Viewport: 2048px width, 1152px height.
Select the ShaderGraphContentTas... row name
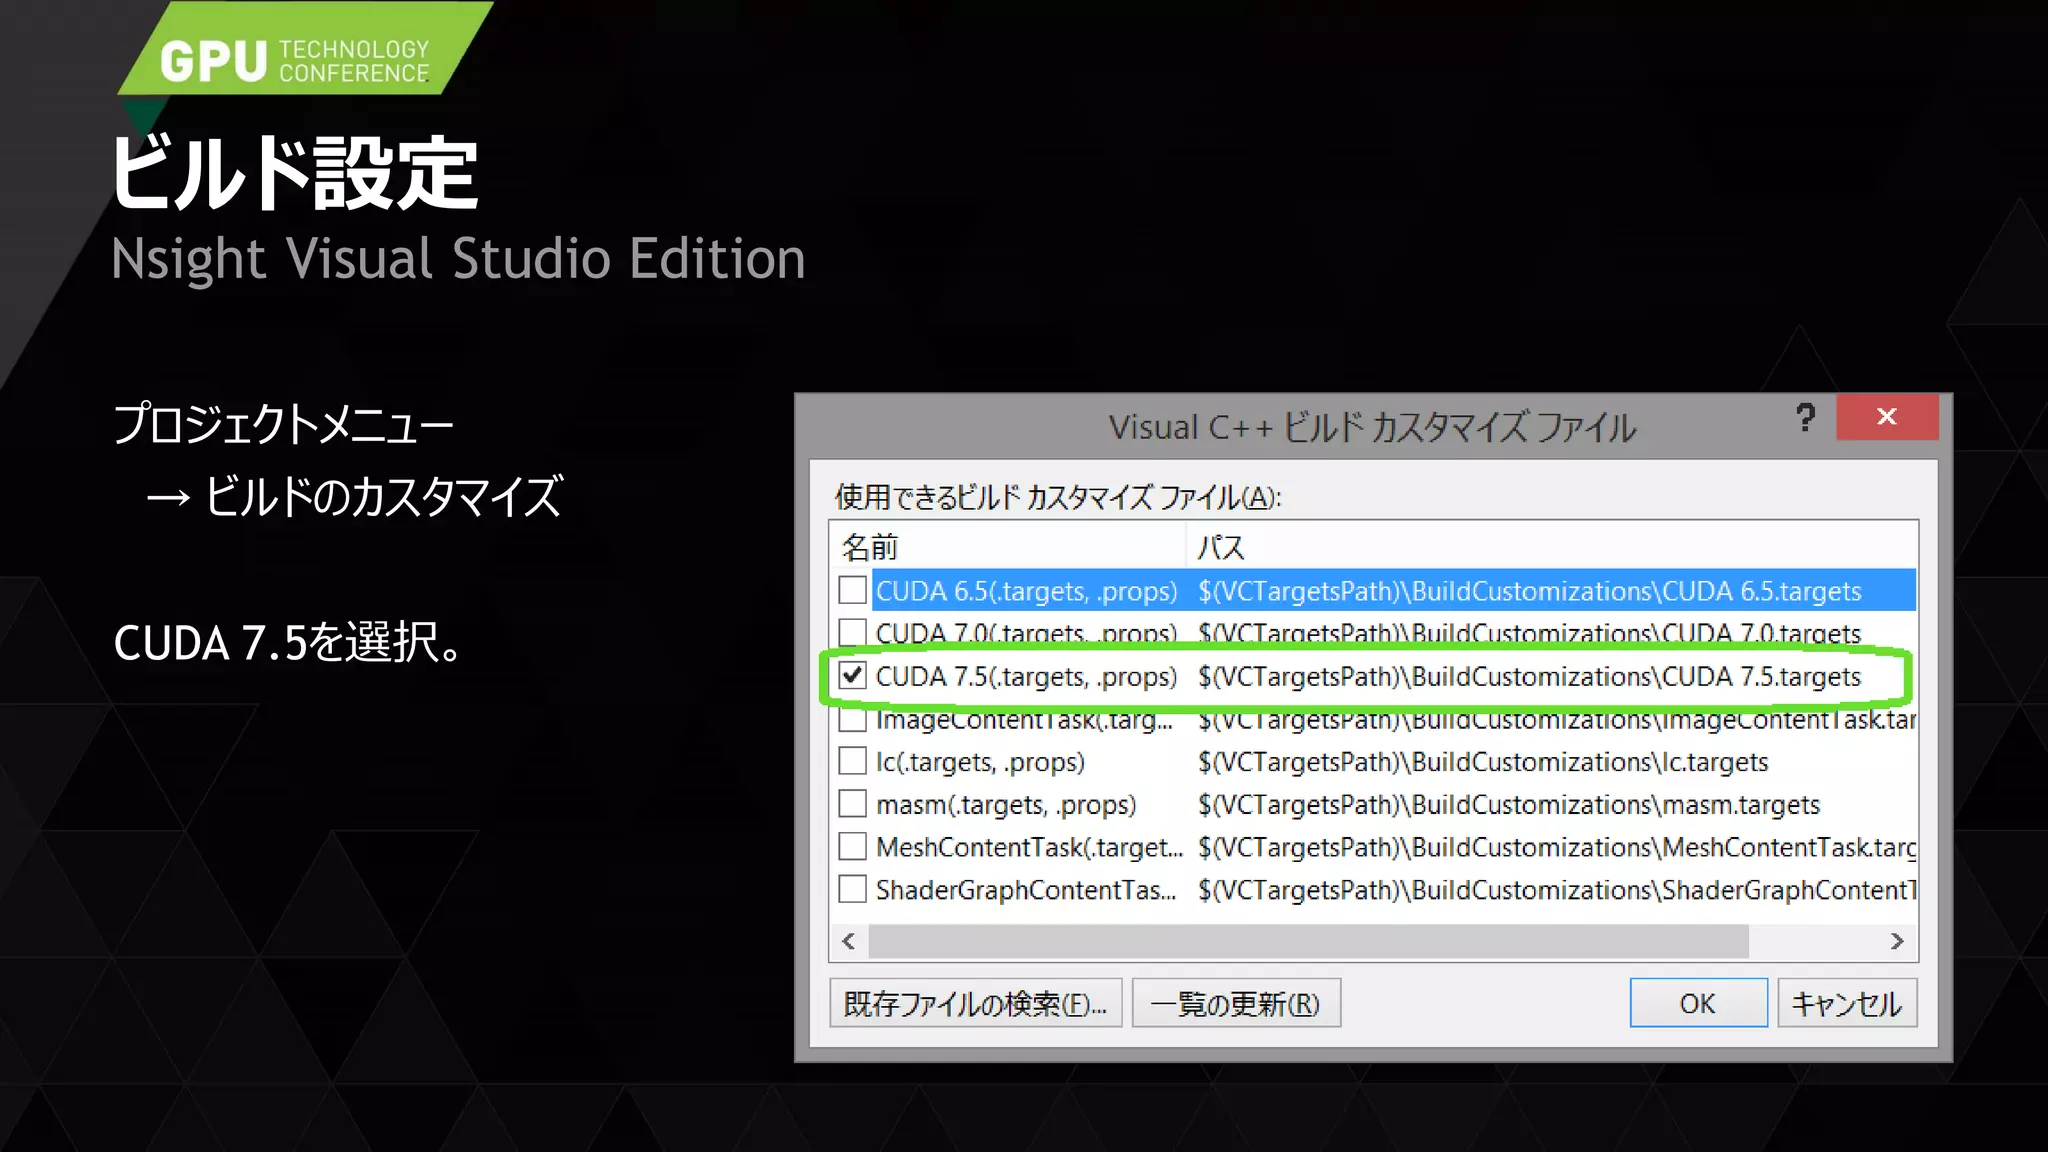(x=1026, y=889)
